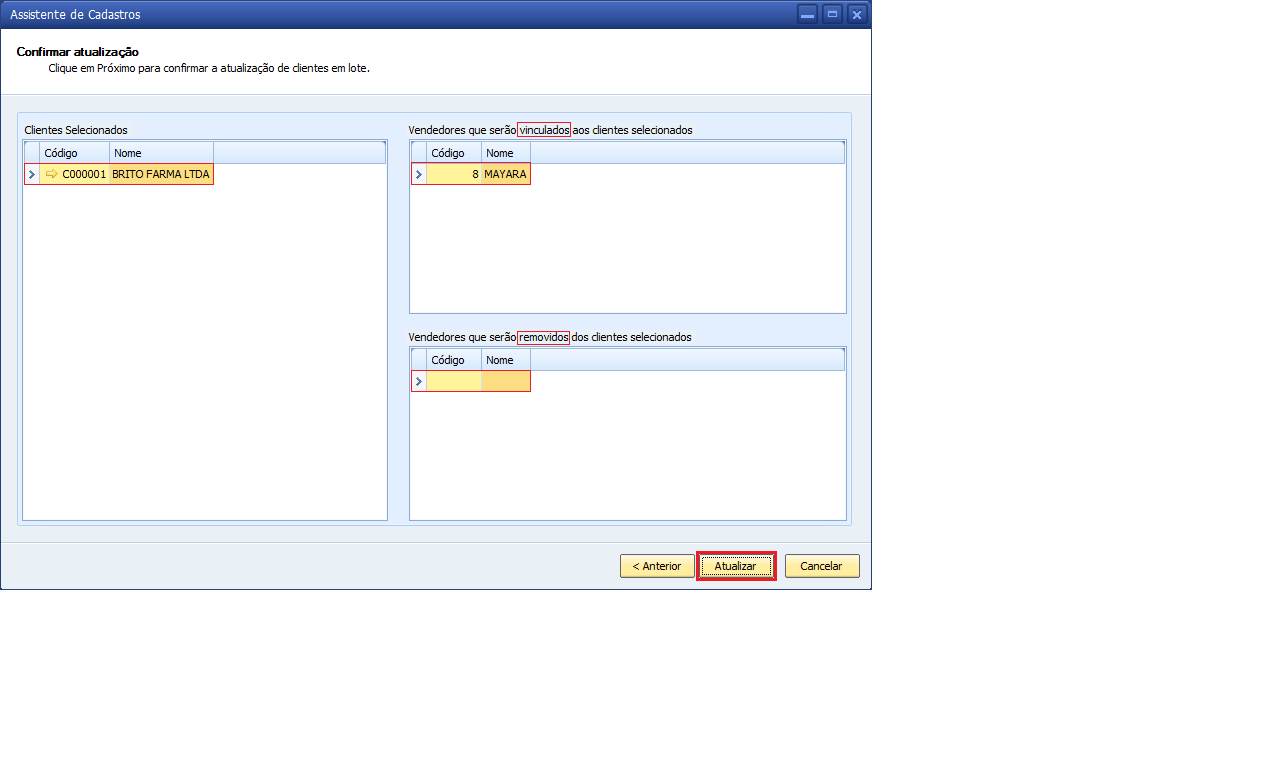
Task: Select the row marker for BRITO FARMA LTDA
Action: click(32, 174)
